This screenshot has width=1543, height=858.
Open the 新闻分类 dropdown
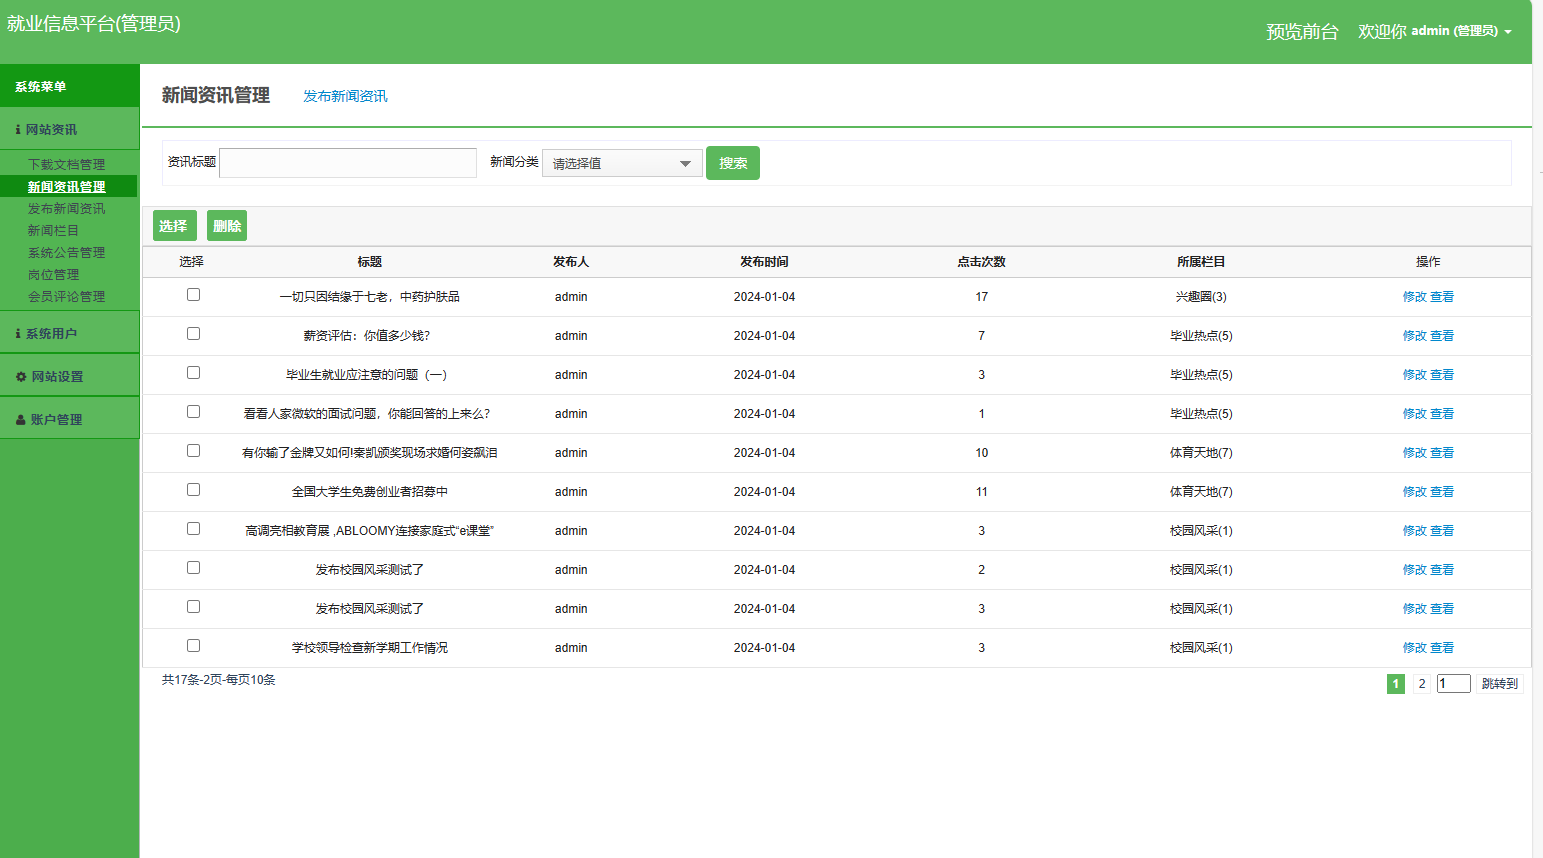622,163
